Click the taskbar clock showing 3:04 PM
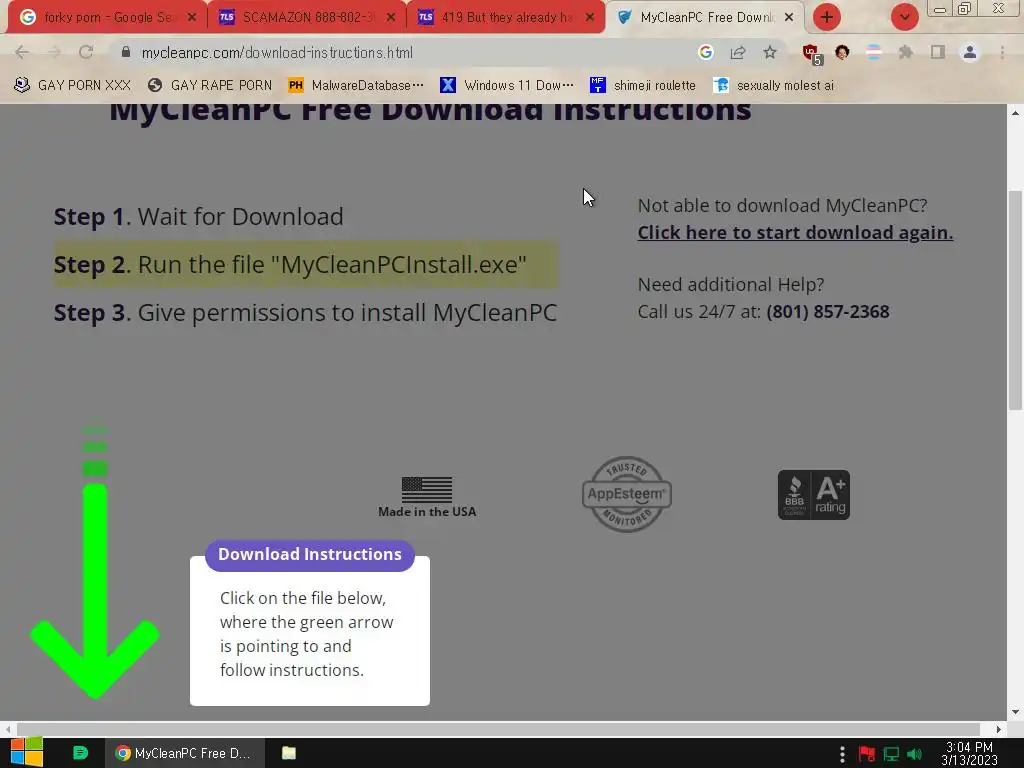 pos(969,753)
